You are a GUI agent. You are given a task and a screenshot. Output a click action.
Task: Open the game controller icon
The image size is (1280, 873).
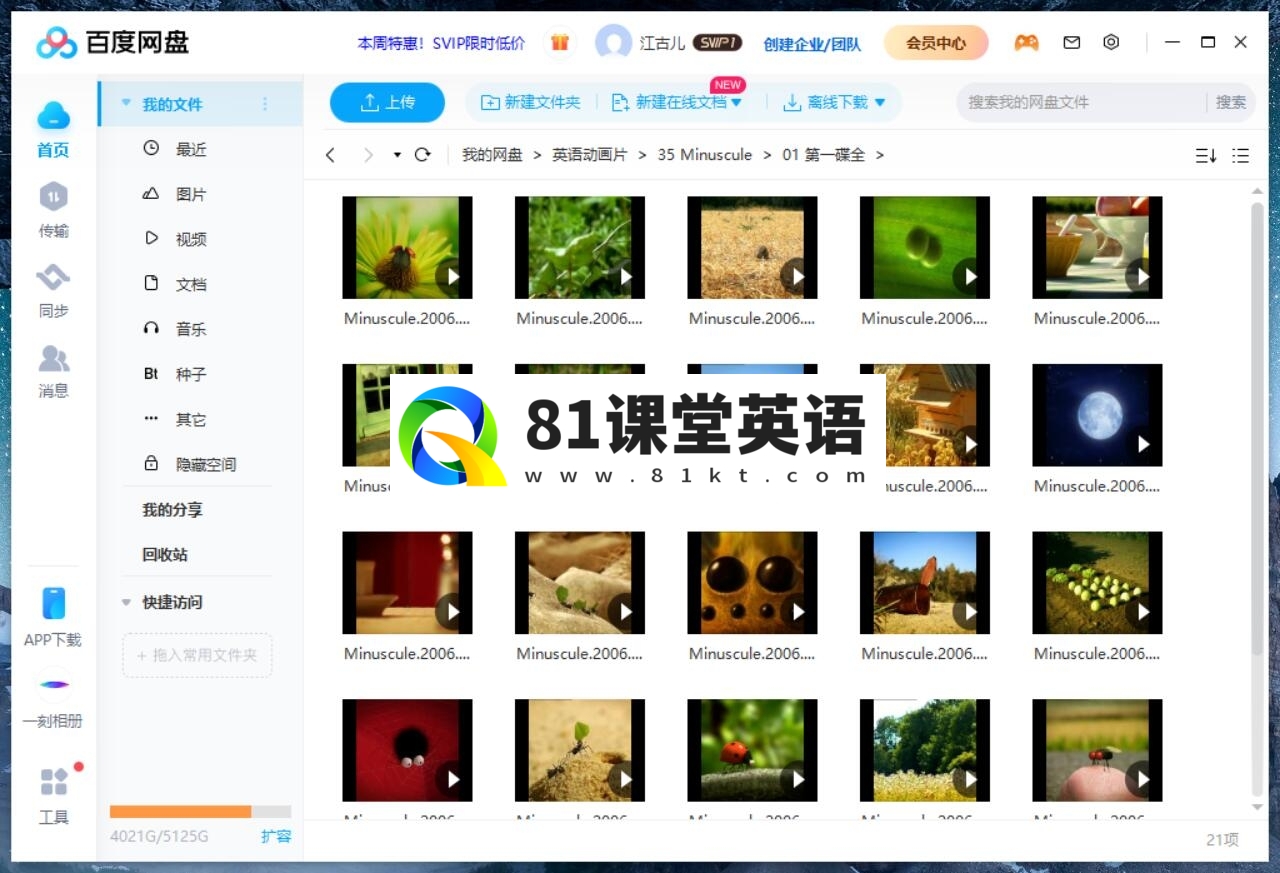coord(1026,43)
